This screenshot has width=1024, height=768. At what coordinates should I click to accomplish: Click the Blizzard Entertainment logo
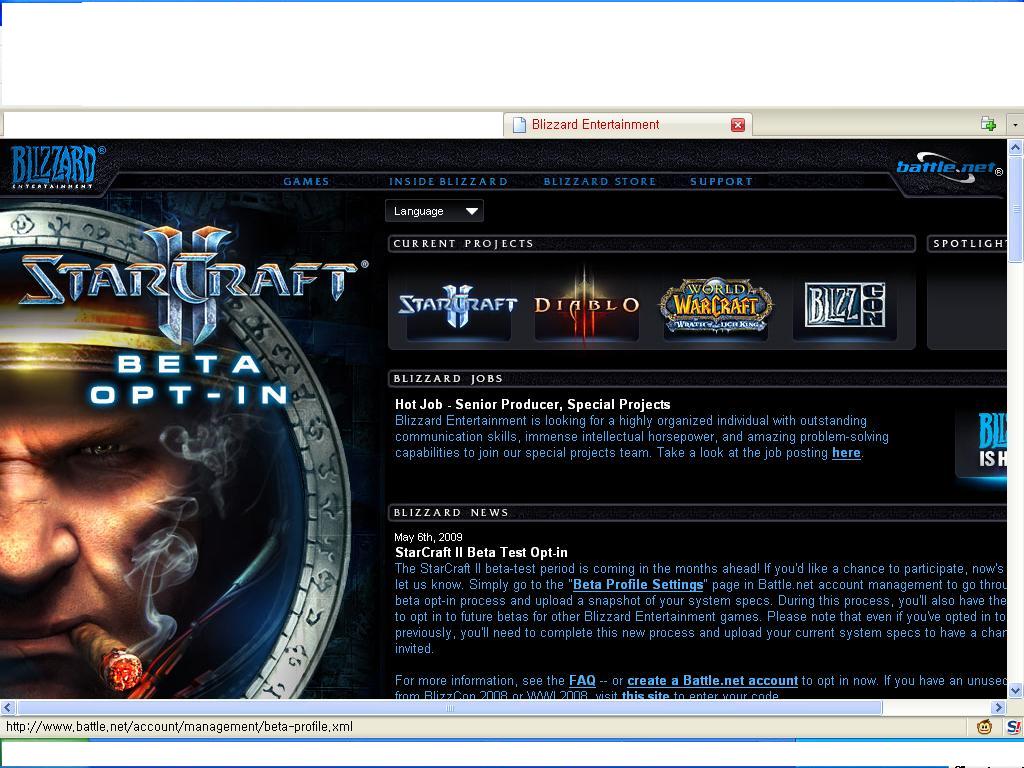[54, 166]
